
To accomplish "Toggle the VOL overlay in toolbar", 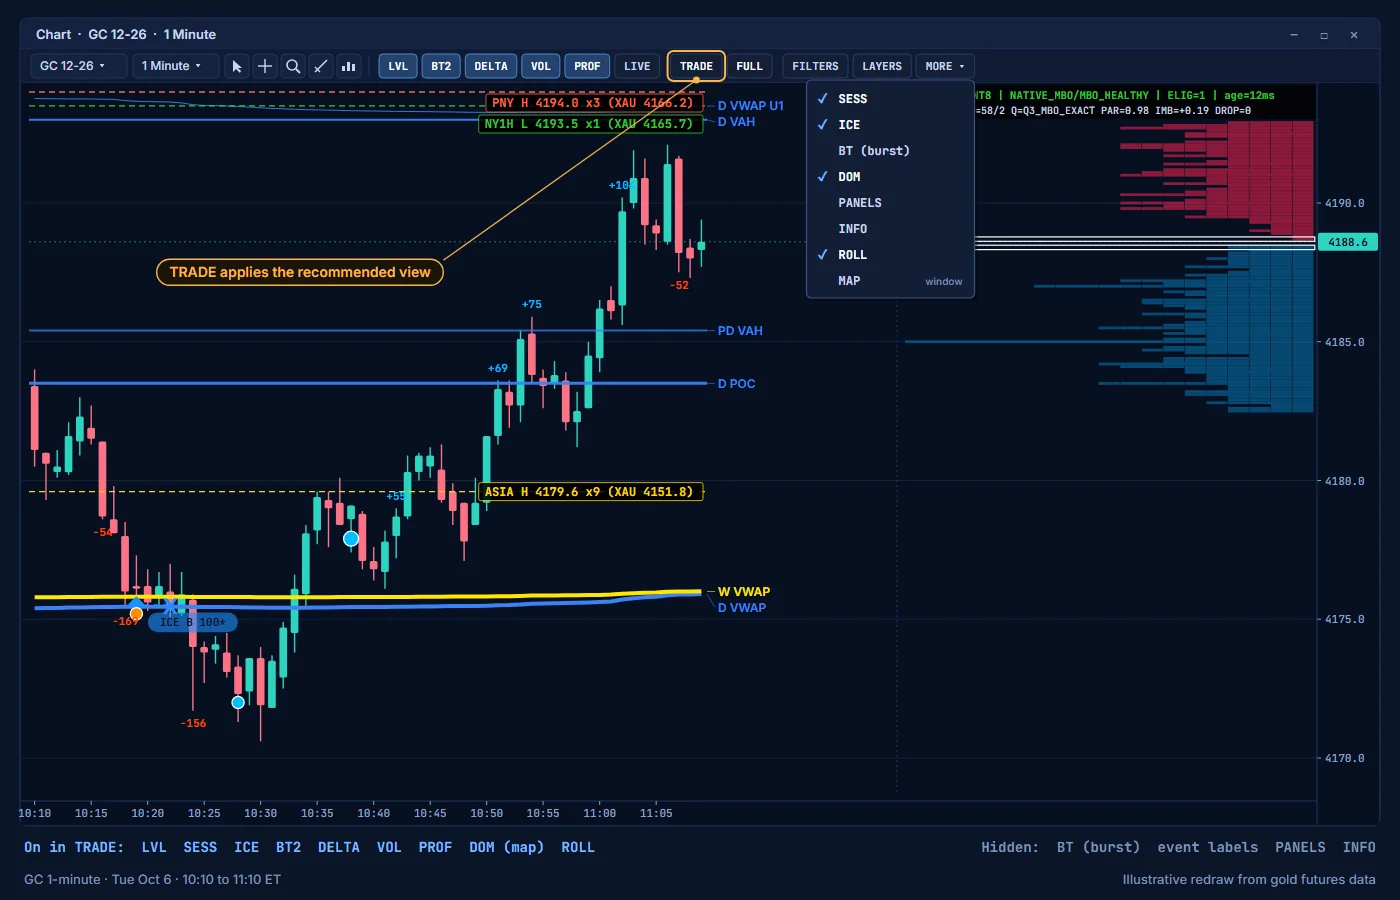I will (541, 66).
